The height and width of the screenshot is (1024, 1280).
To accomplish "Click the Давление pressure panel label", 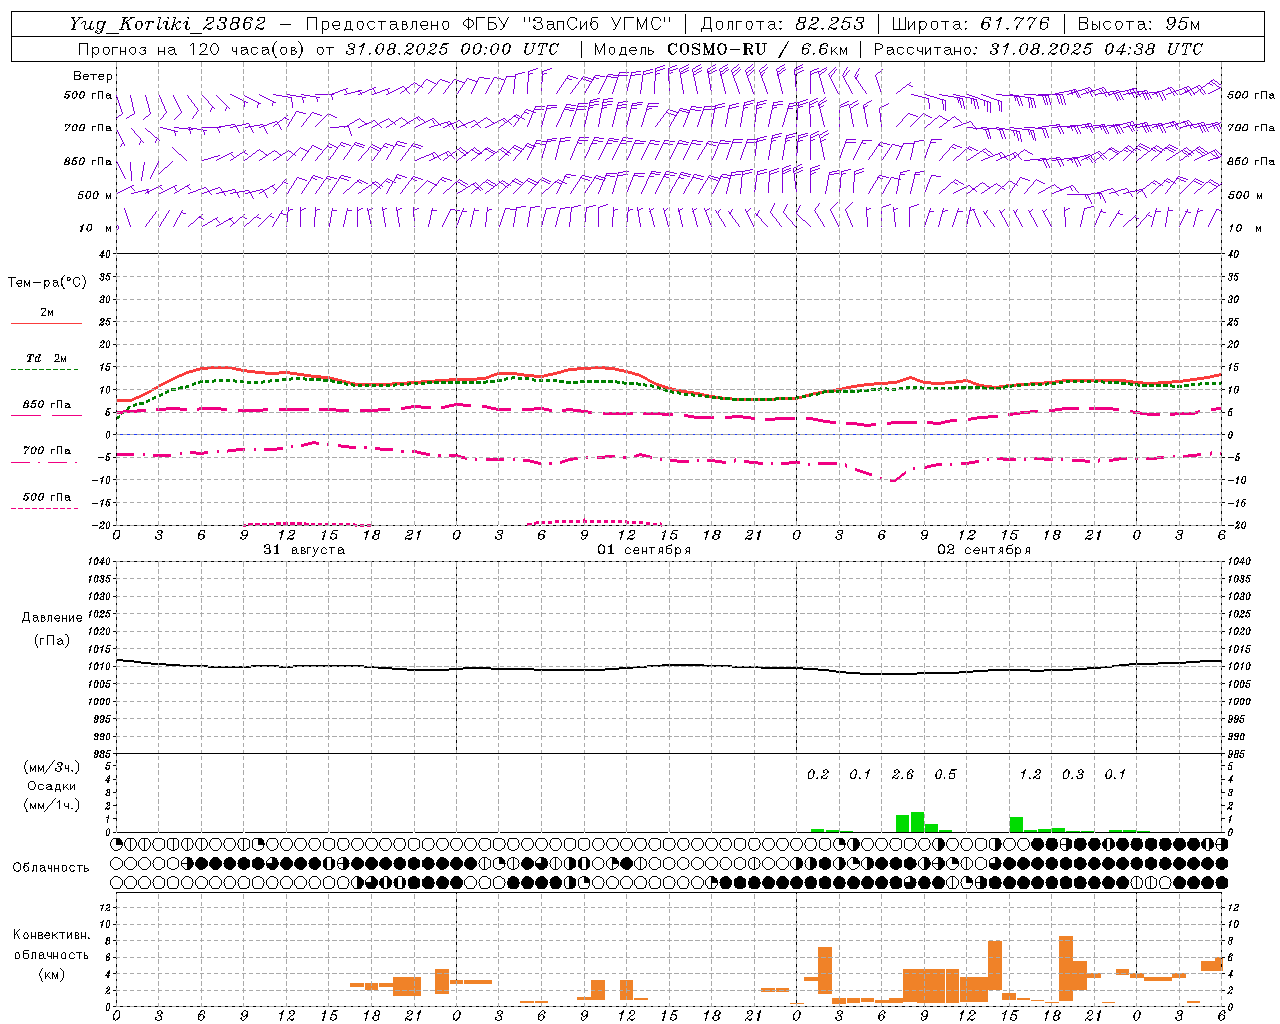I will pyautogui.click(x=51, y=618).
